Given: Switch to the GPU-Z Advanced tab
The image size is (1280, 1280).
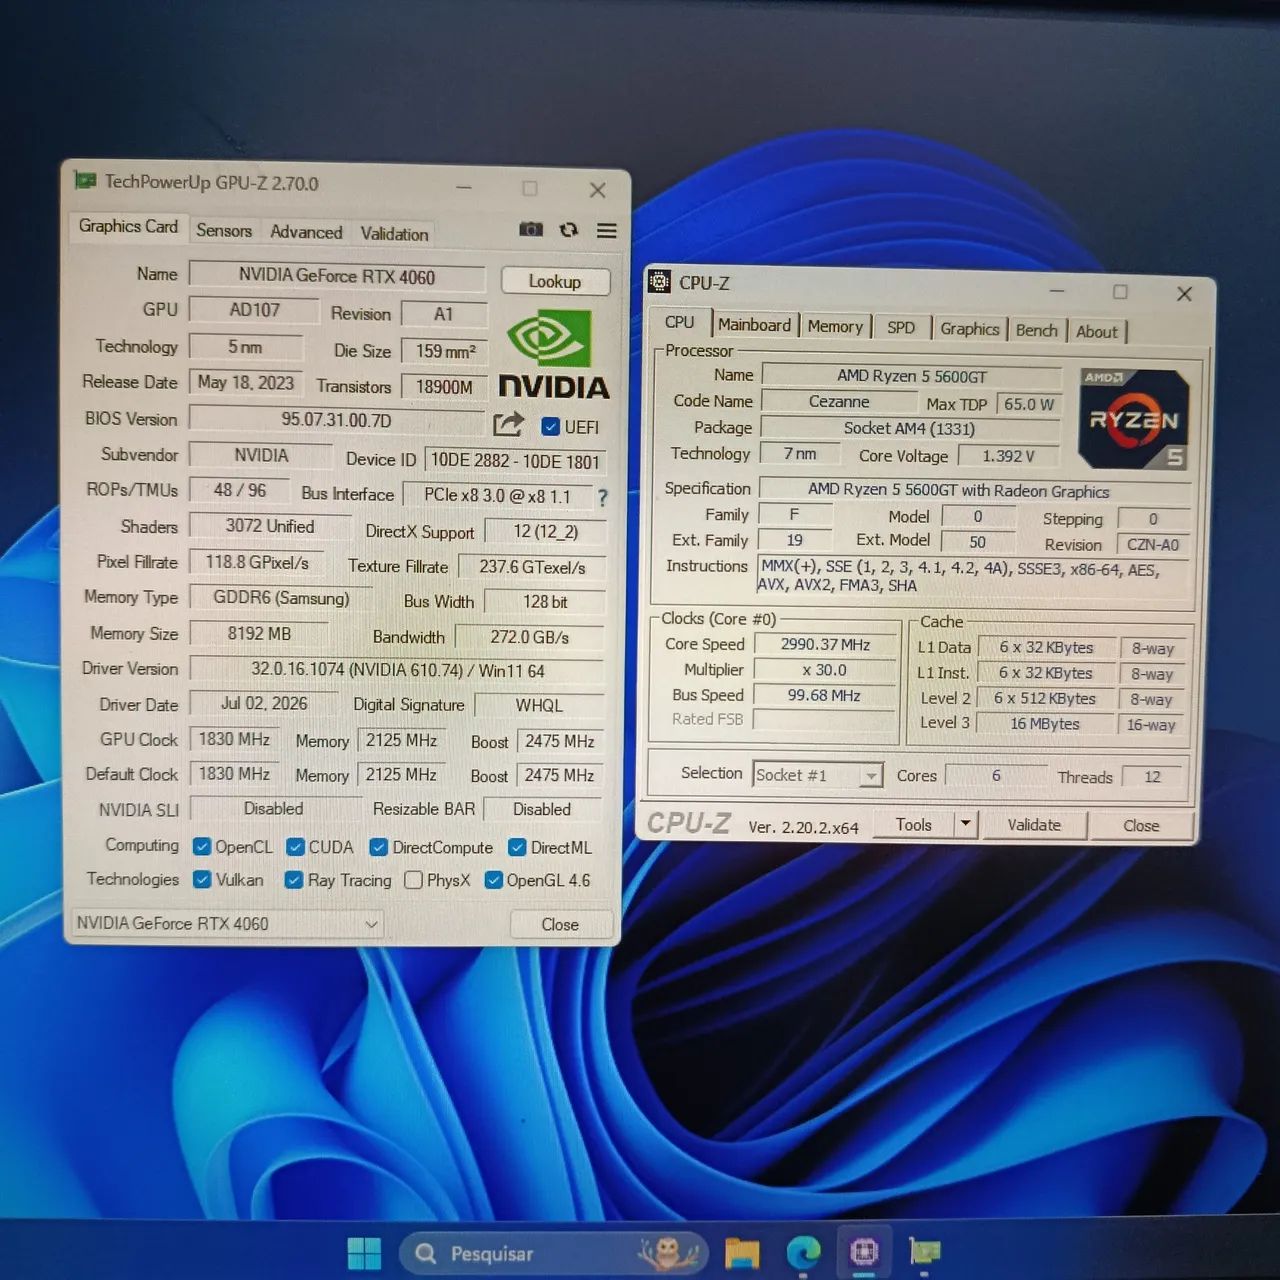Looking at the screenshot, I should [306, 232].
